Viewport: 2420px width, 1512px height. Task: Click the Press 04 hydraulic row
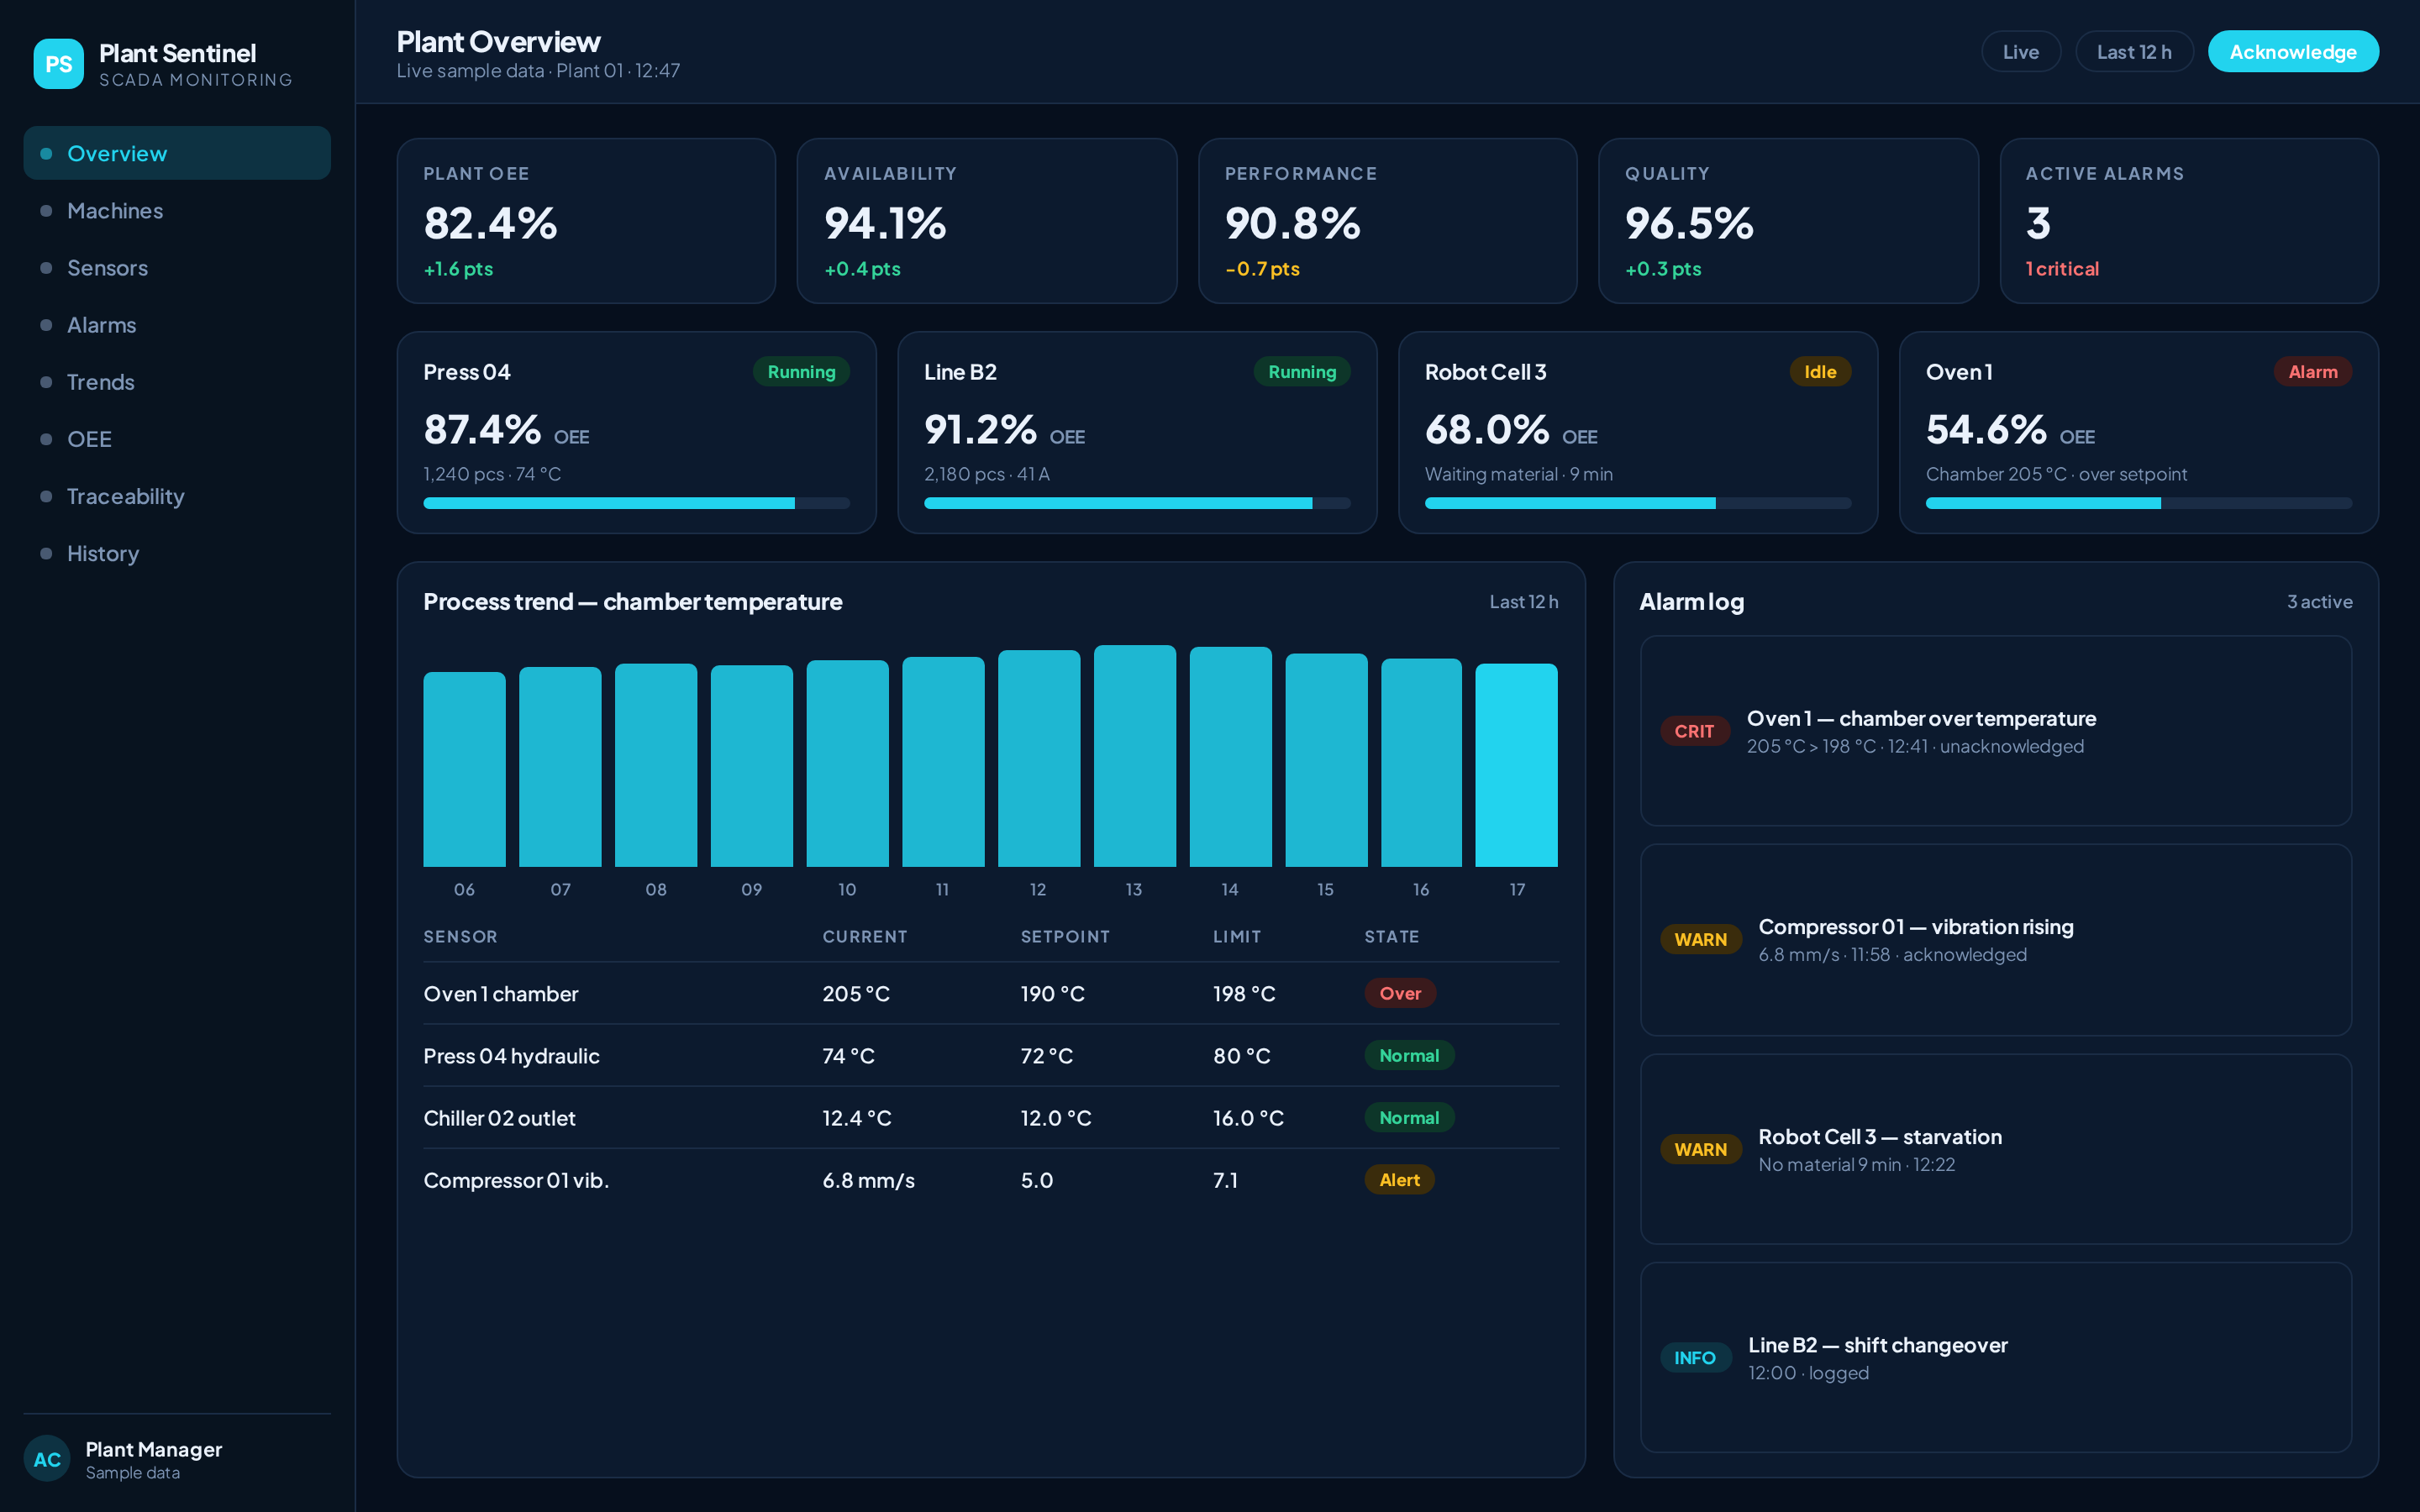click(991, 1055)
